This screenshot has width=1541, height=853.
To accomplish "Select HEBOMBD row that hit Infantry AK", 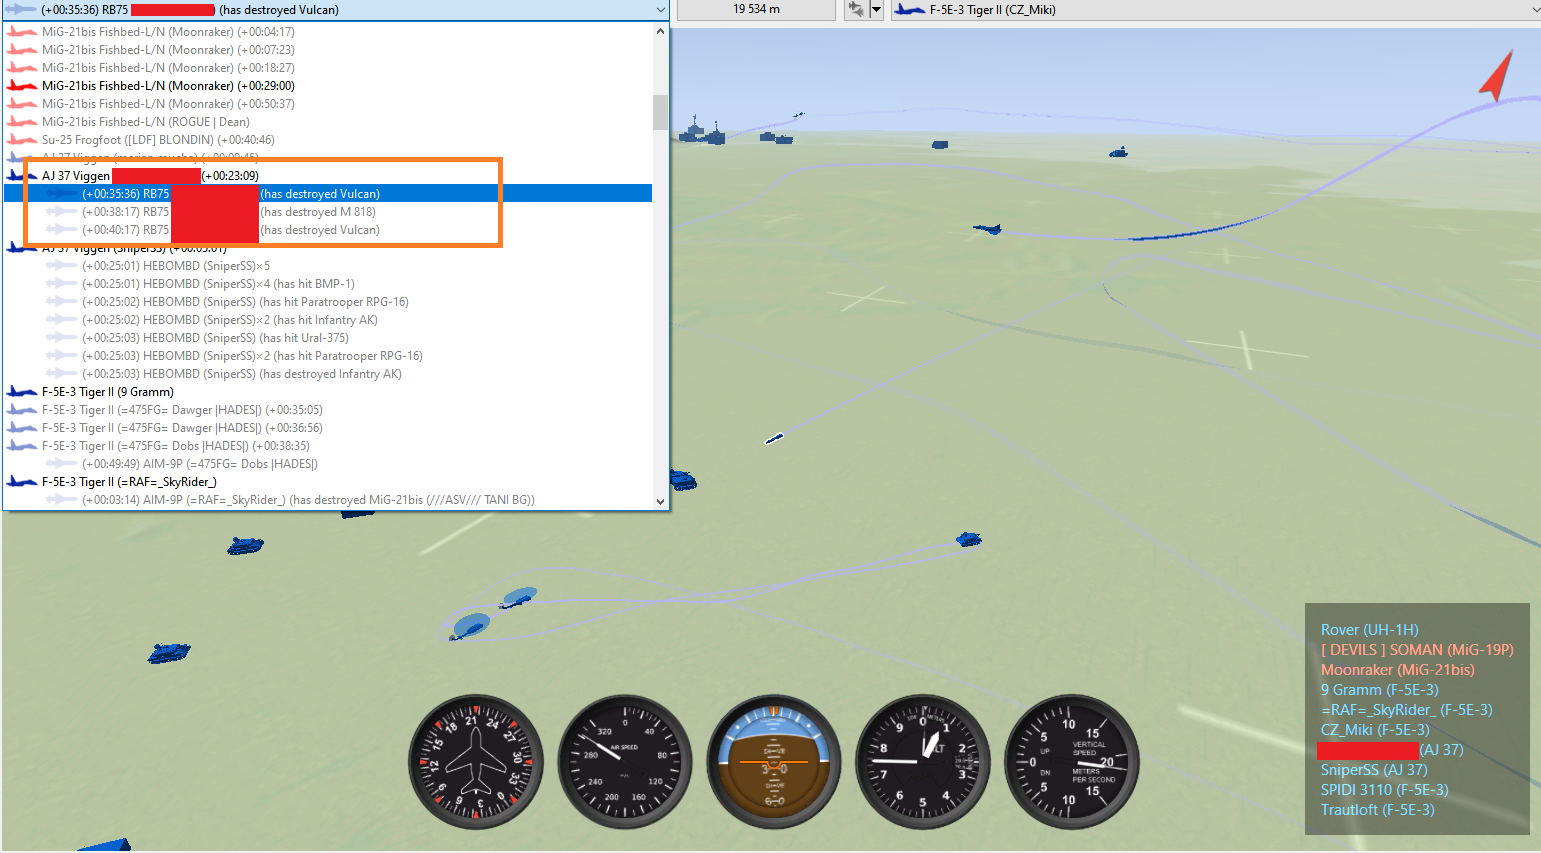I will click(328, 320).
